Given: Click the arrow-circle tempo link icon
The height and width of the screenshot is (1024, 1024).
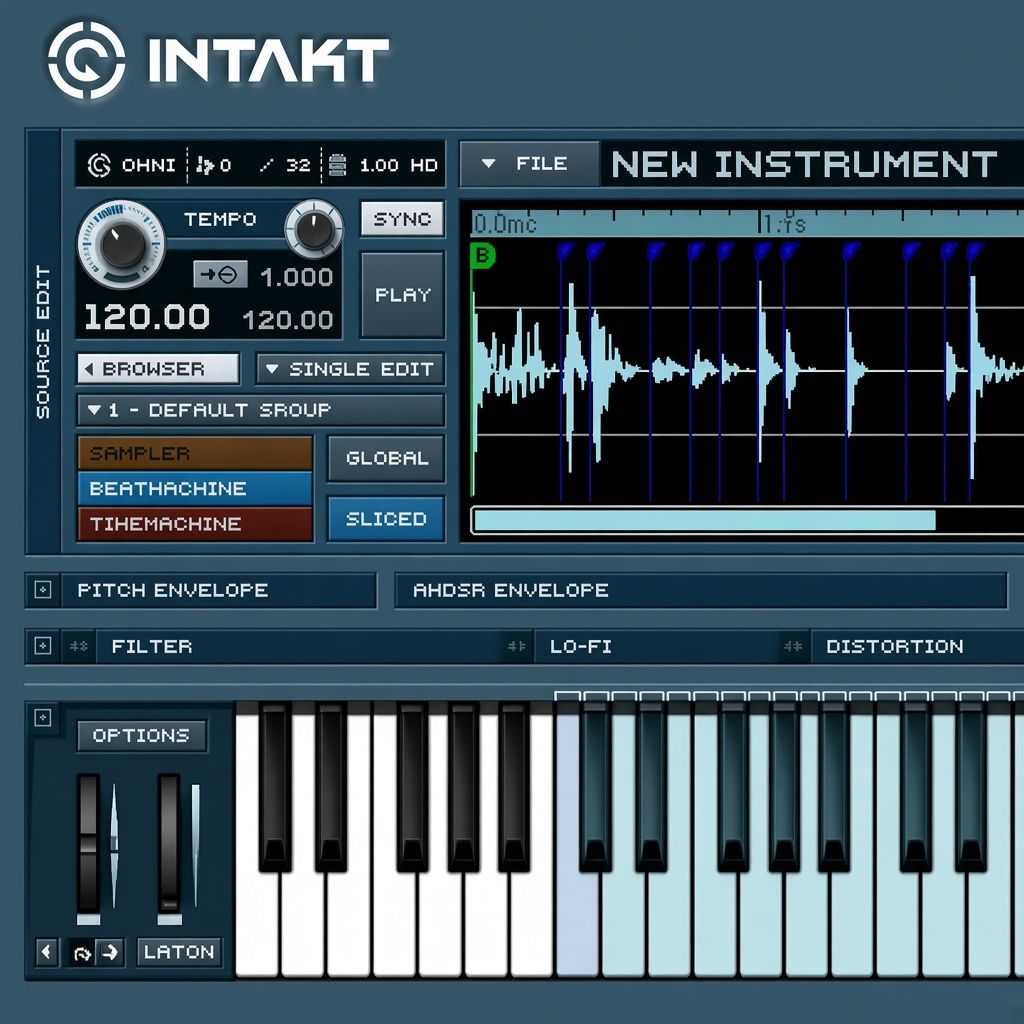Looking at the screenshot, I should 221,274.
